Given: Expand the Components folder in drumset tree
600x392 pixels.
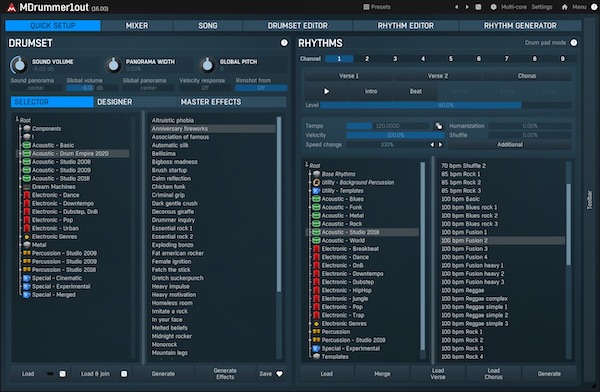Looking at the screenshot, I should pyautogui.click(x=20, y=129).
